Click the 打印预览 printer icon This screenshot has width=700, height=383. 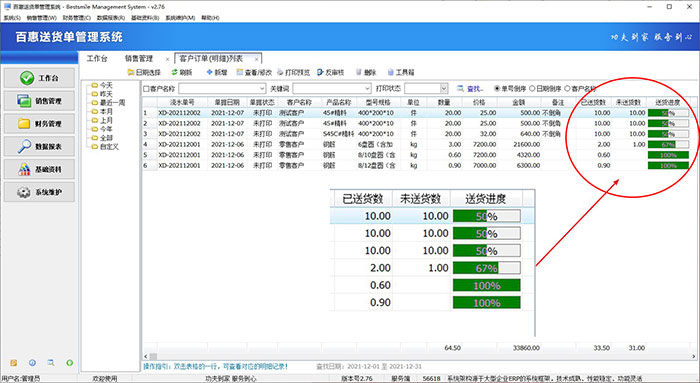(280, 72)
